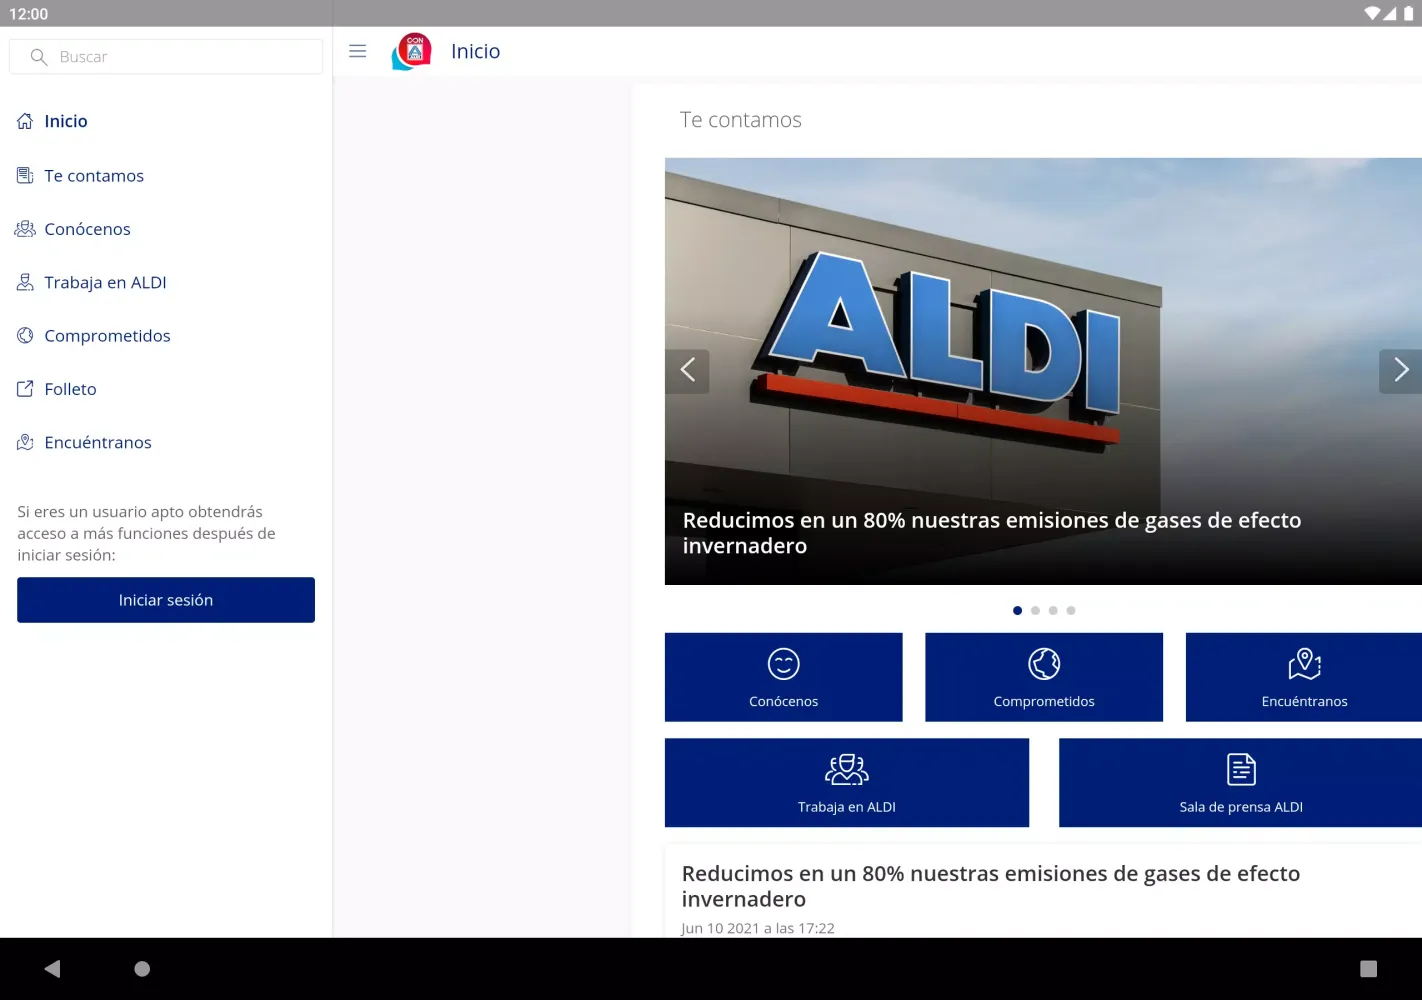Open the hamburger menu icon

pos(357,51)
